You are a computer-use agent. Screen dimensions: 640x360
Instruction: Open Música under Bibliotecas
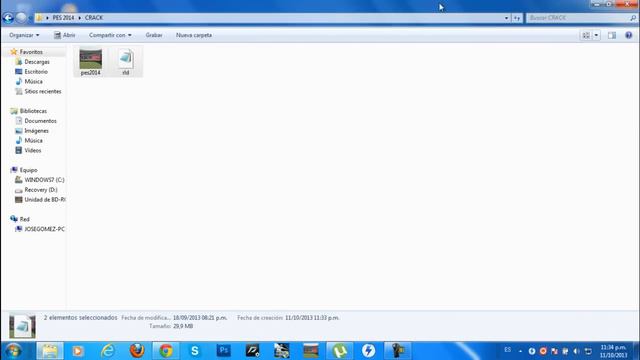pyautogui.click(x=33, y=140)
